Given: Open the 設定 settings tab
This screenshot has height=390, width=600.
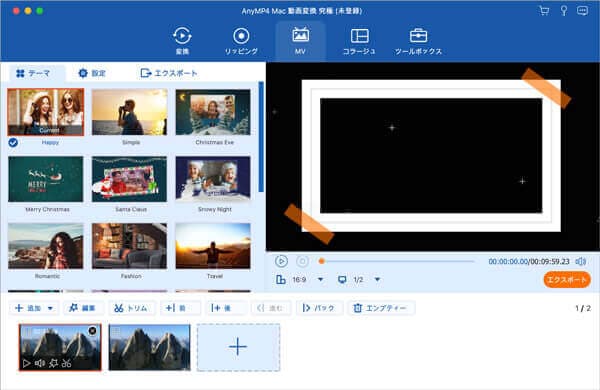Looking at the screenshot, I should (x=92, y=73).
